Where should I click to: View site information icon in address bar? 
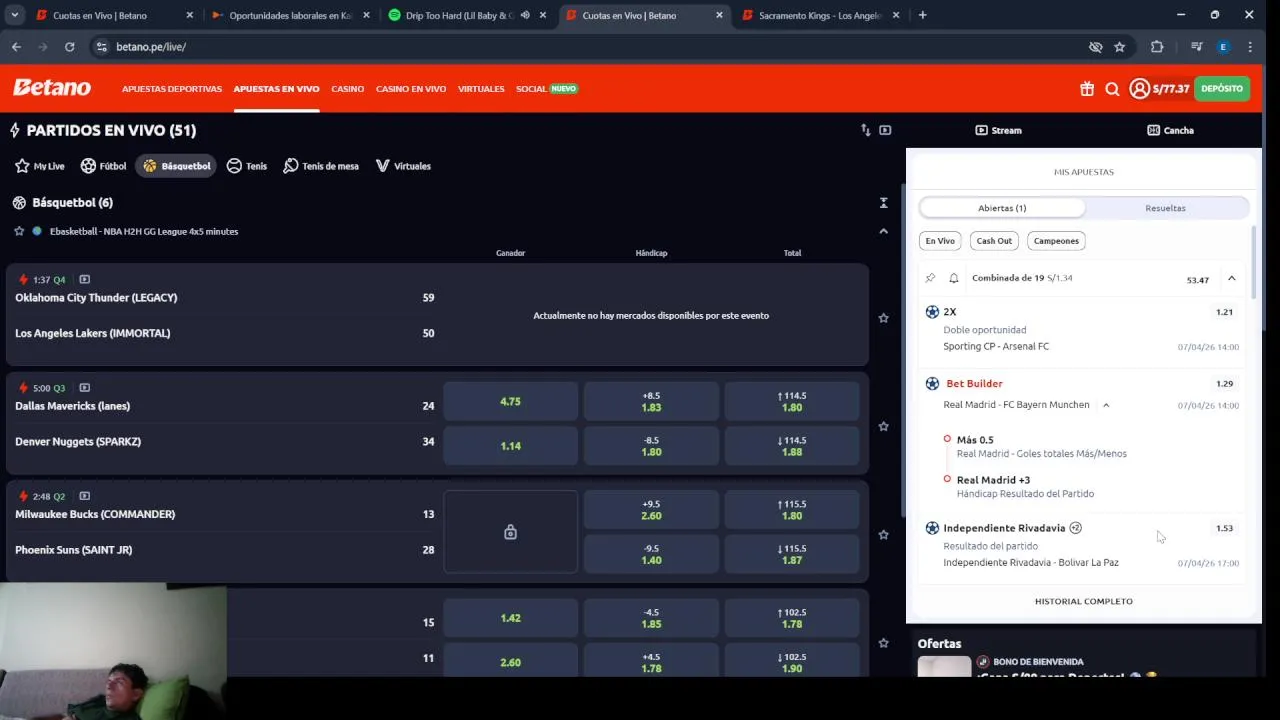pyautogui.click(x=101, y=46)
